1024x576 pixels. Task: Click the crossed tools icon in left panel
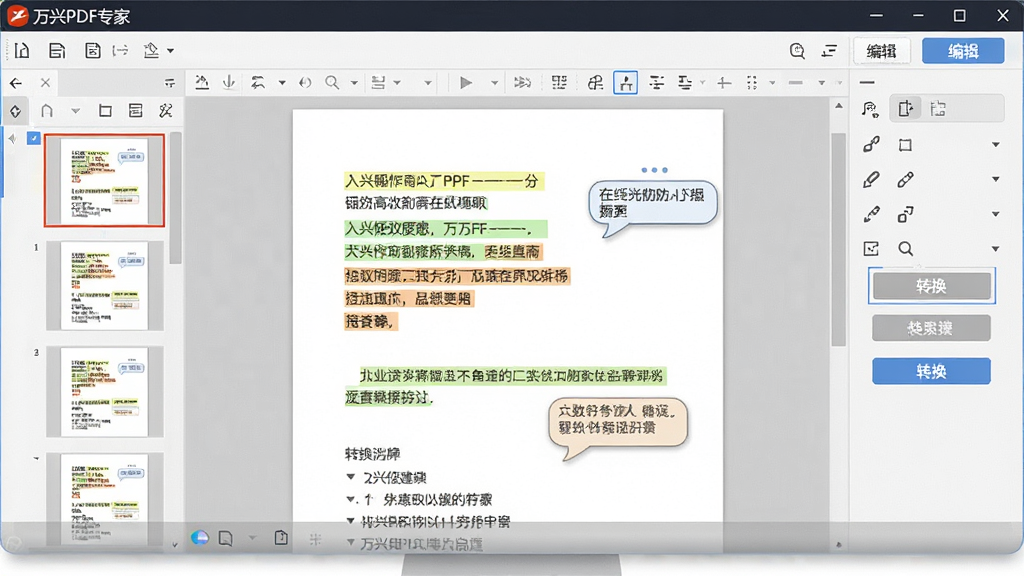(166, 110)
